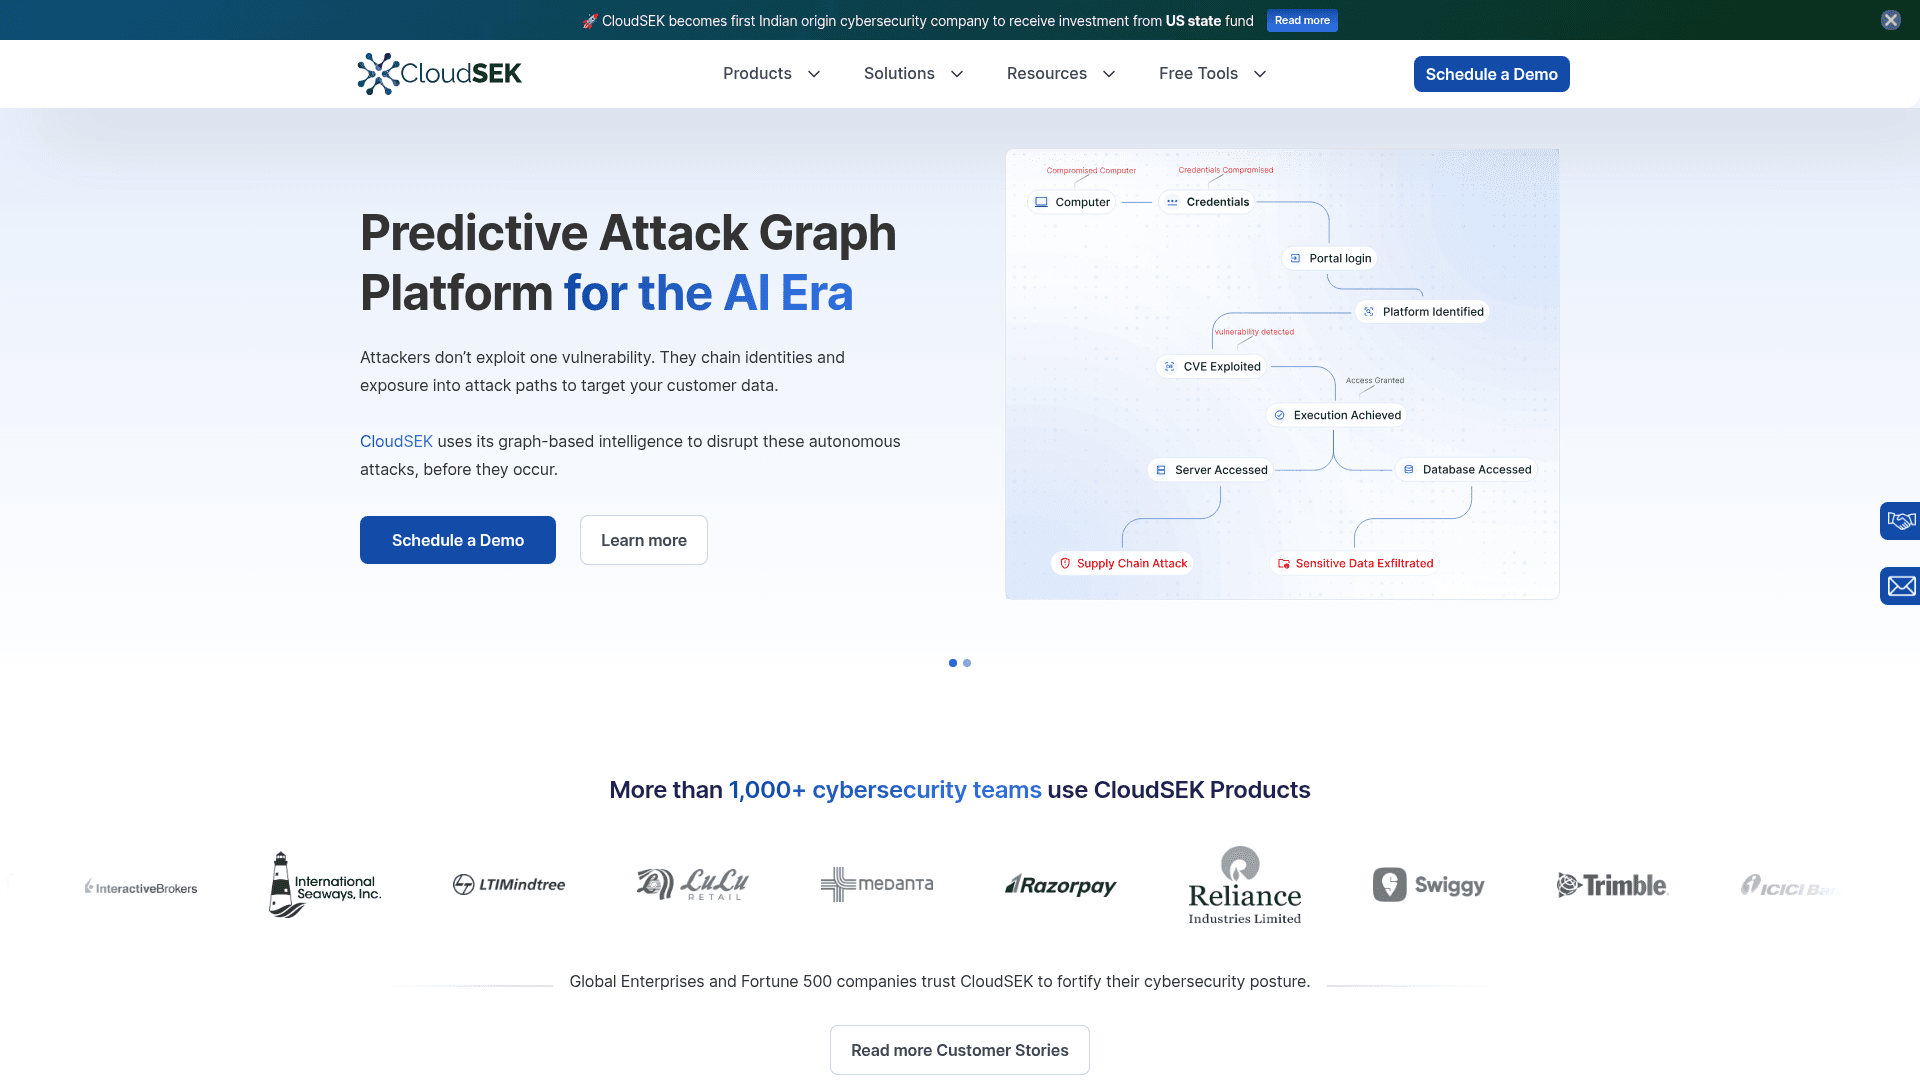Select the first carousel dot
Screen dimensions: 1920x1080
coord(953,663)
